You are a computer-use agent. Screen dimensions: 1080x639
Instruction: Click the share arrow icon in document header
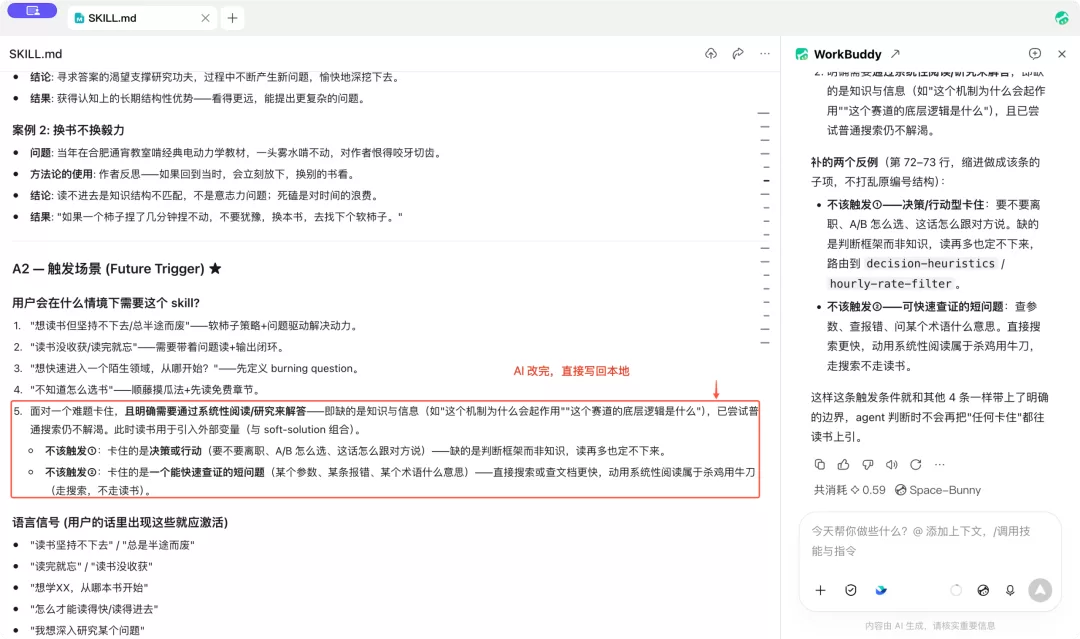click(738, 54)
